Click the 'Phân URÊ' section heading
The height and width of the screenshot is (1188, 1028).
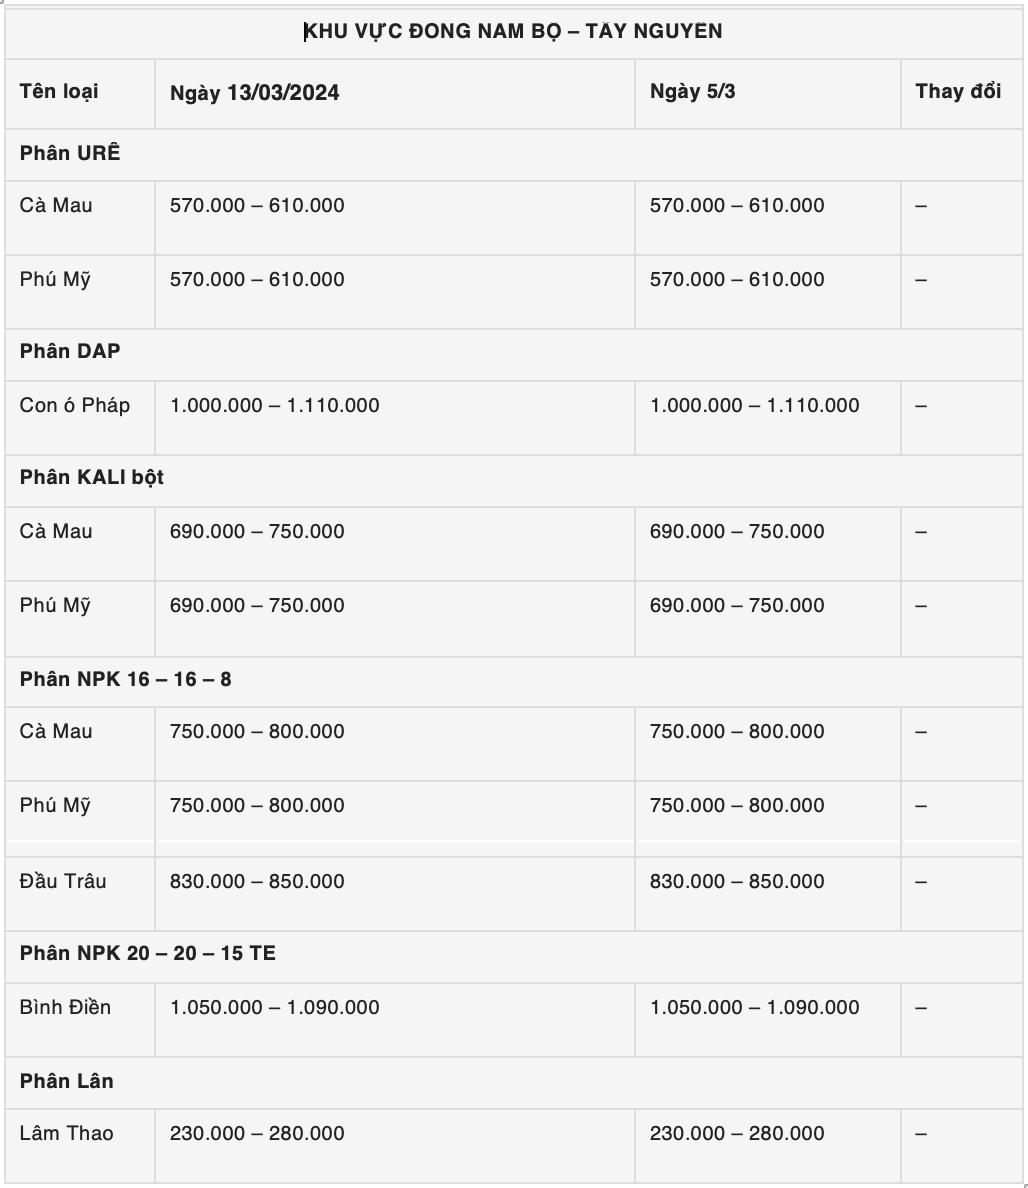pos(70,153)
